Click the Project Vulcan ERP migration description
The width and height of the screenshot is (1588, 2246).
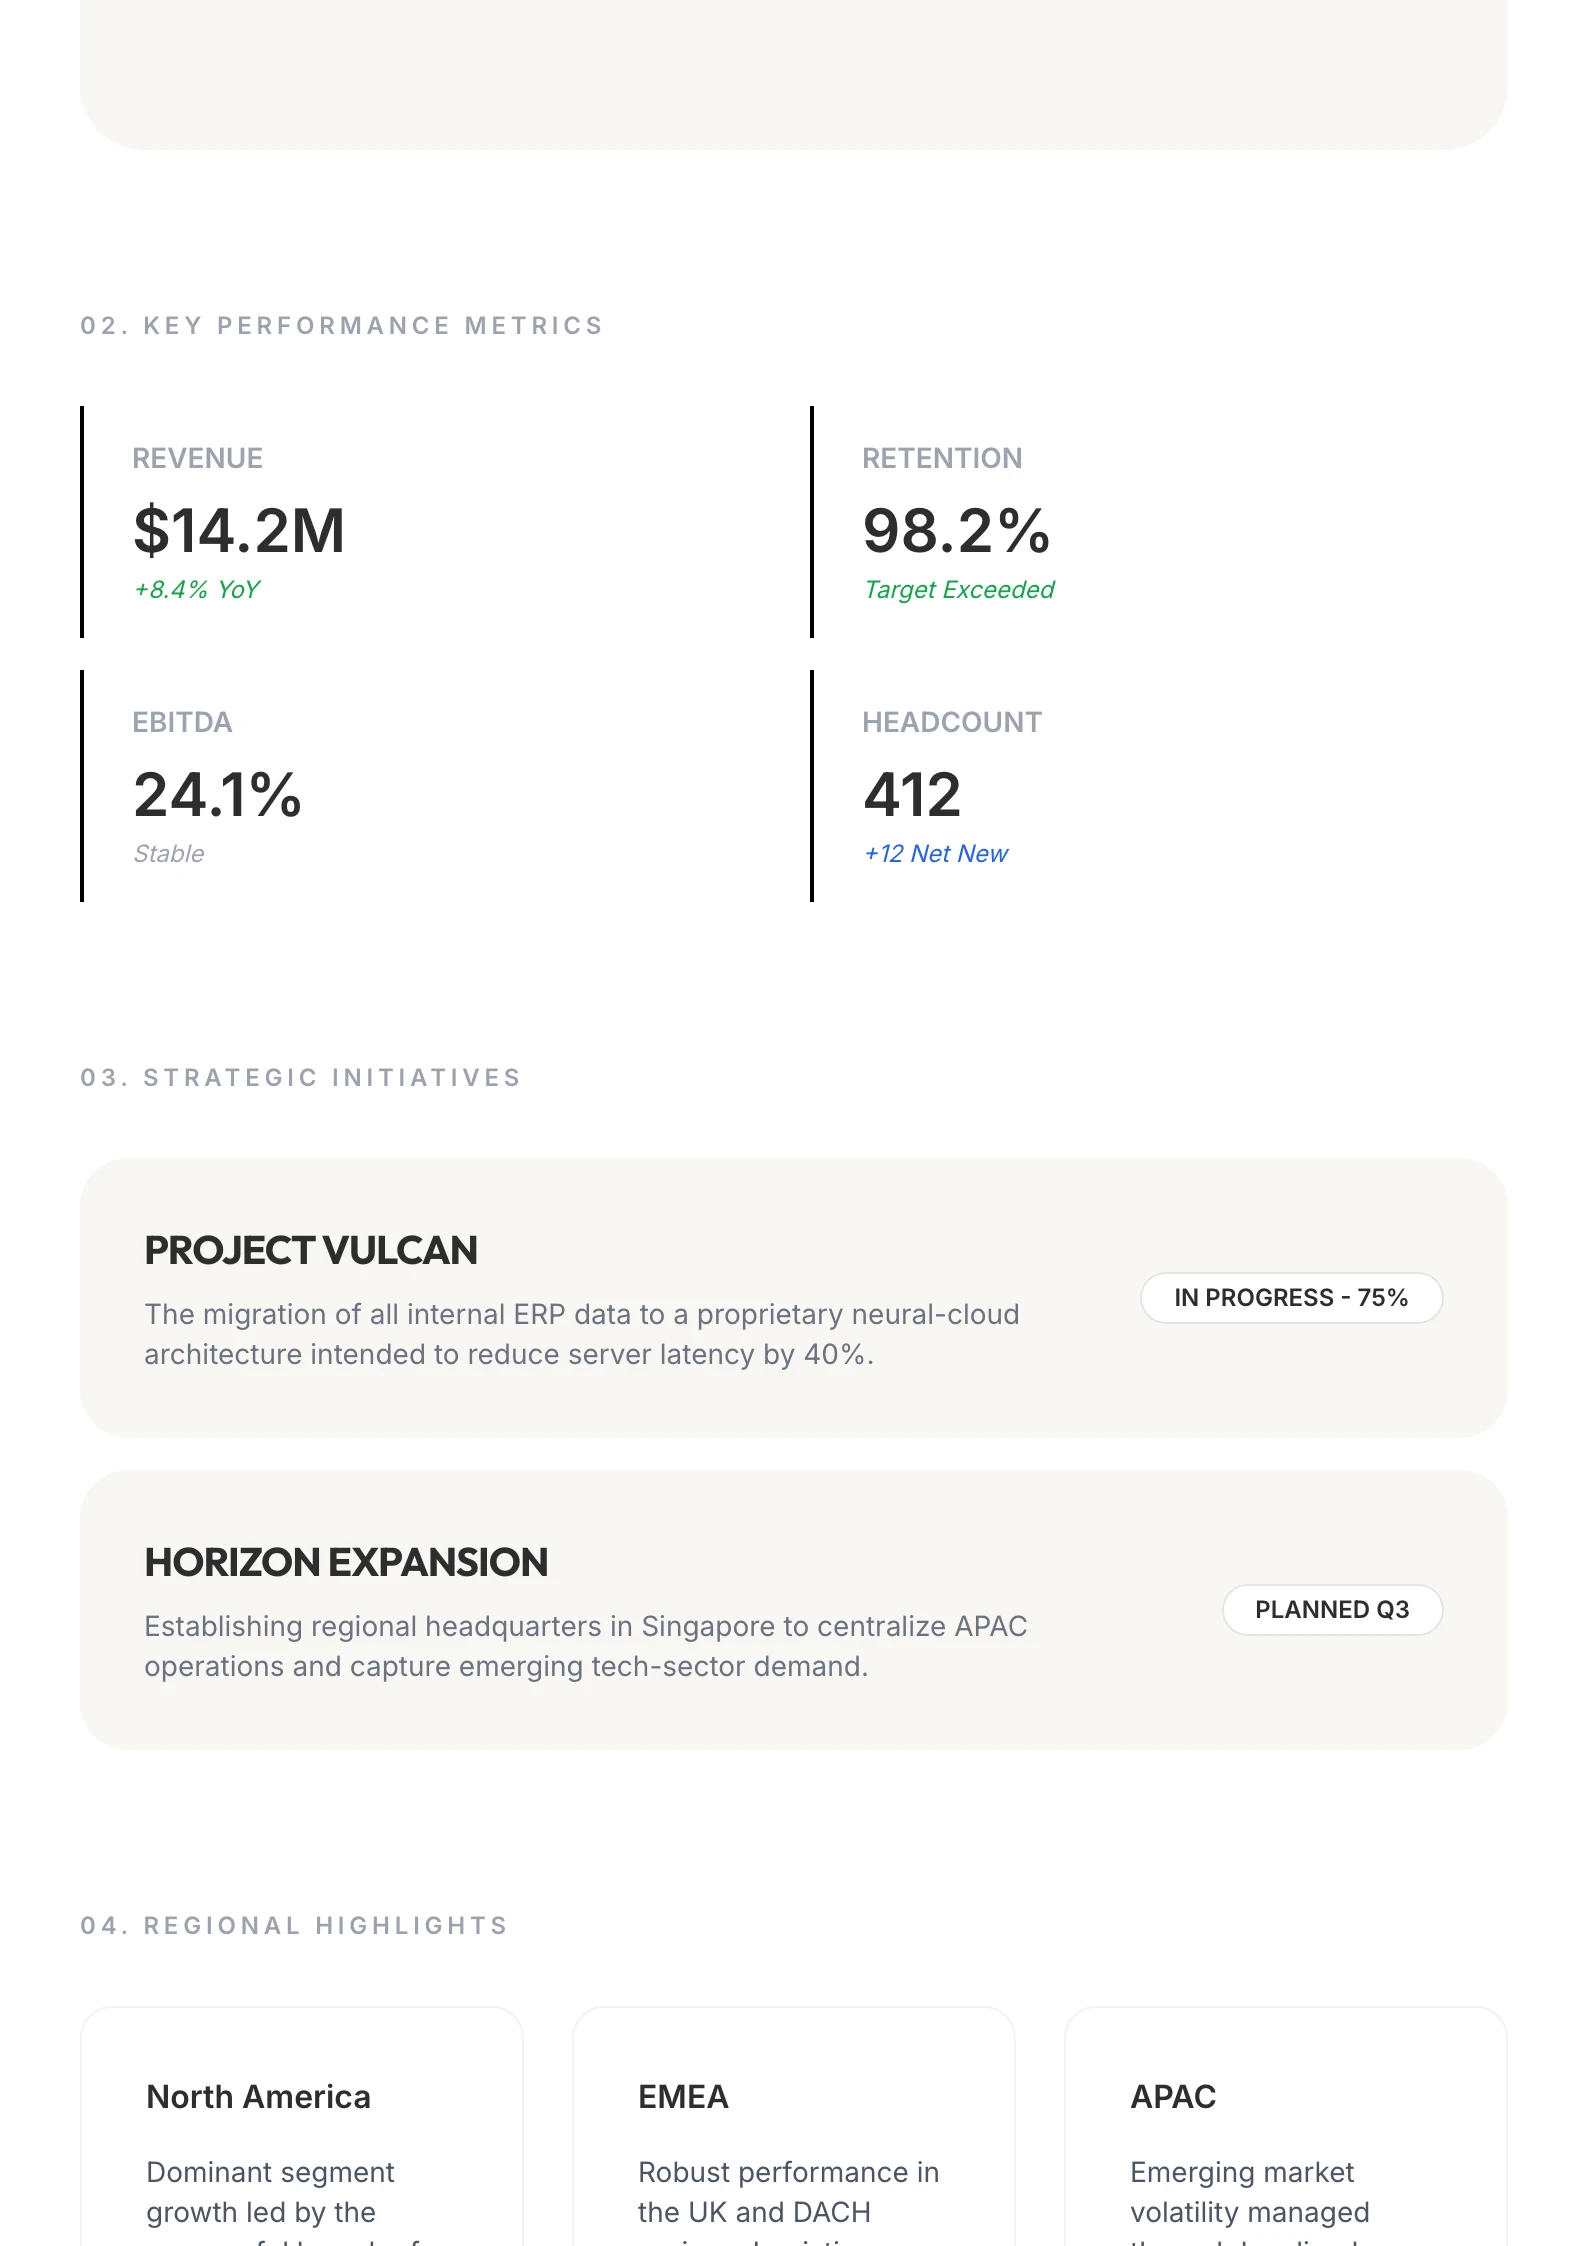[x=581, y=1334]
